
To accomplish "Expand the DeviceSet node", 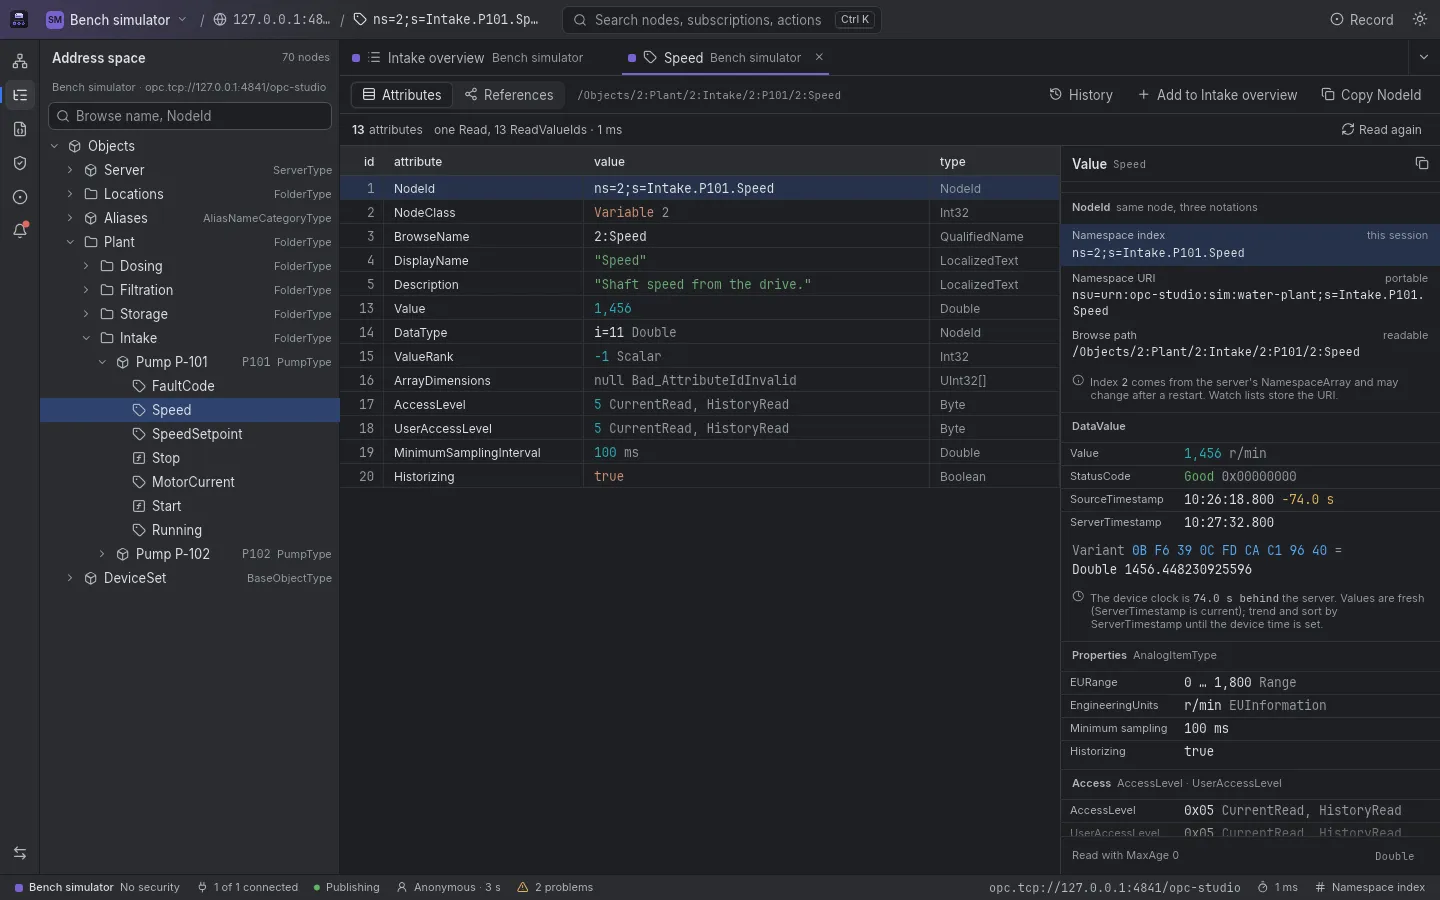I will pos(70,578).
